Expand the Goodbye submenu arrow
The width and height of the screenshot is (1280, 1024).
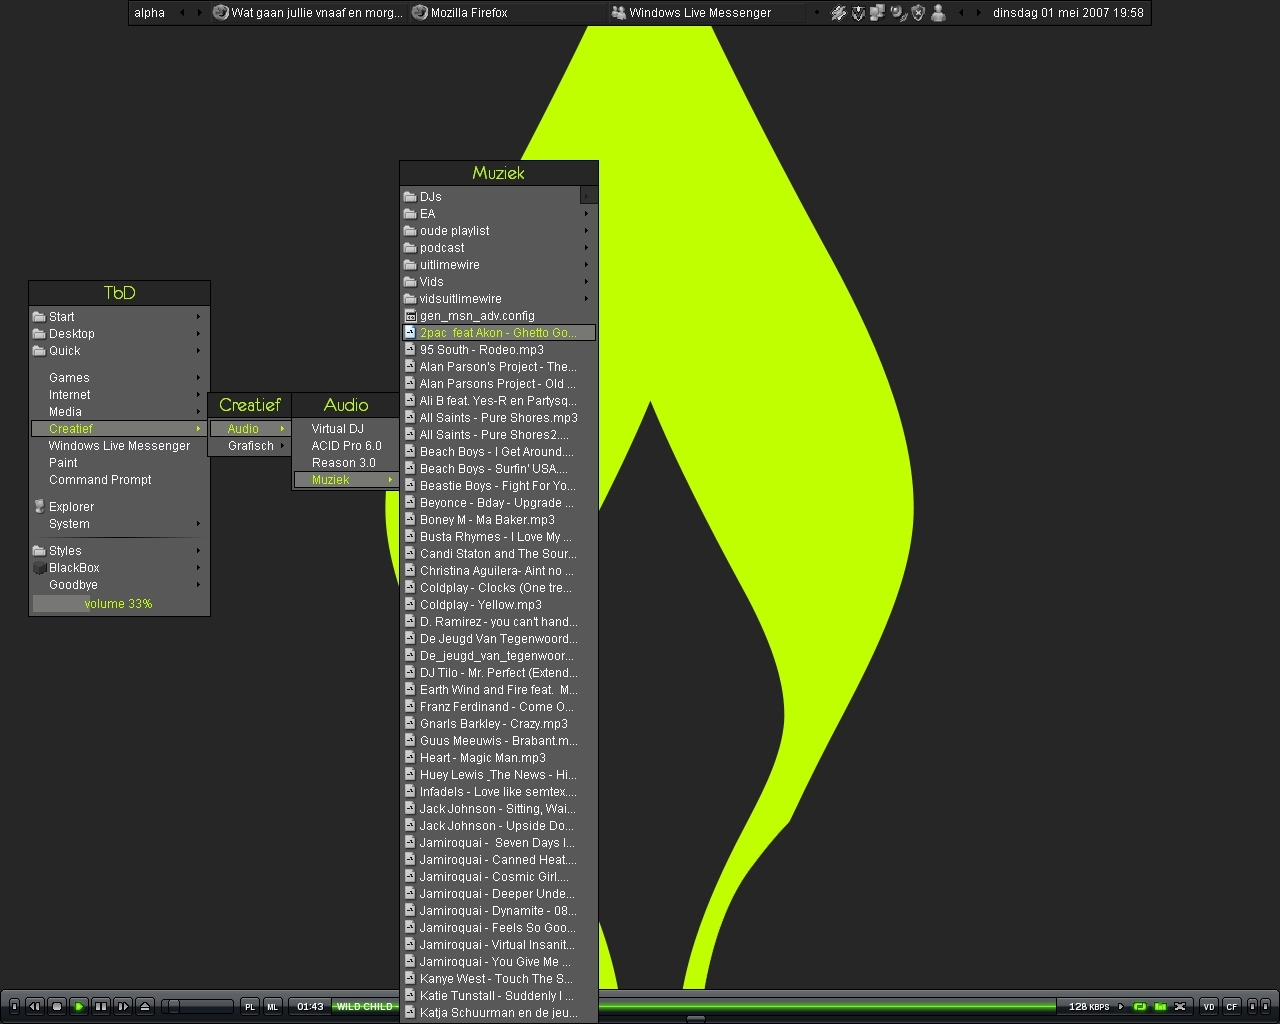[198, 585]
